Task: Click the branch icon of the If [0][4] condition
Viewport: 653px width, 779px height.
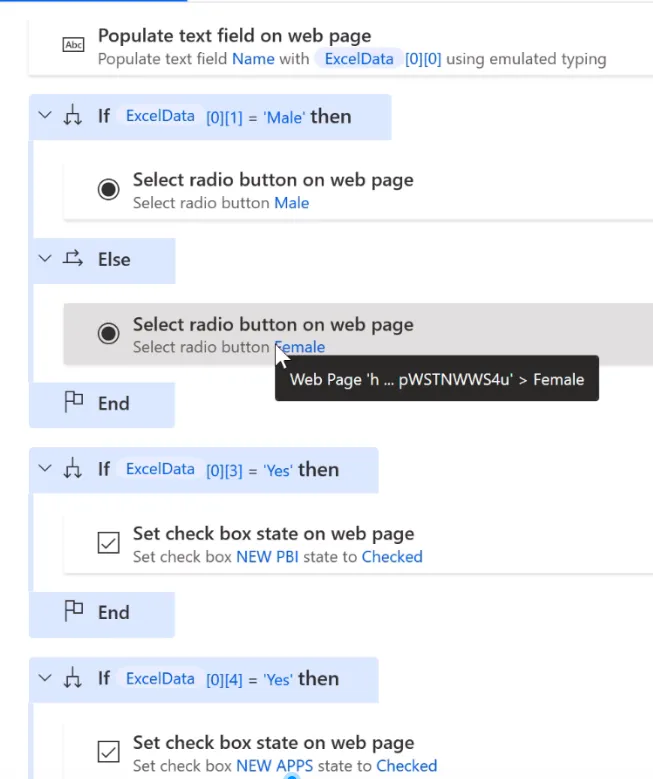Action: click(x=73, y=678)
